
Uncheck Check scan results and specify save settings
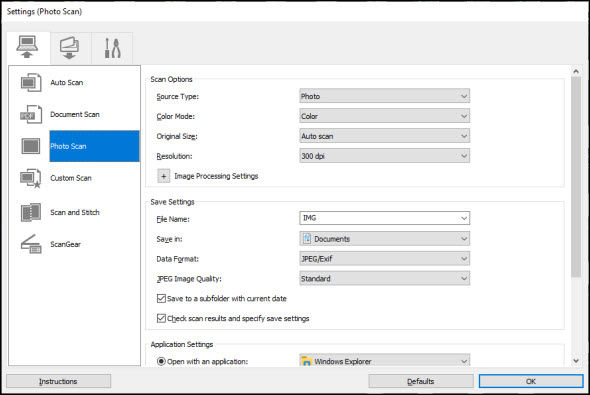pos(161,319)
